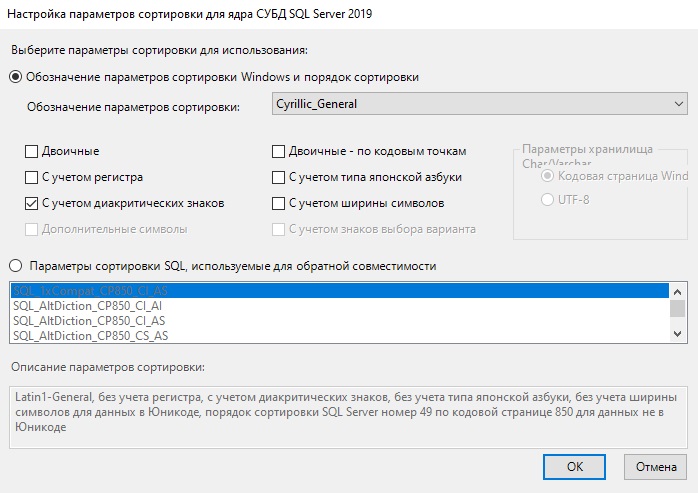Click the collation description text box
The width and height of the screenshot is (698, 493).
pos(348,417)
